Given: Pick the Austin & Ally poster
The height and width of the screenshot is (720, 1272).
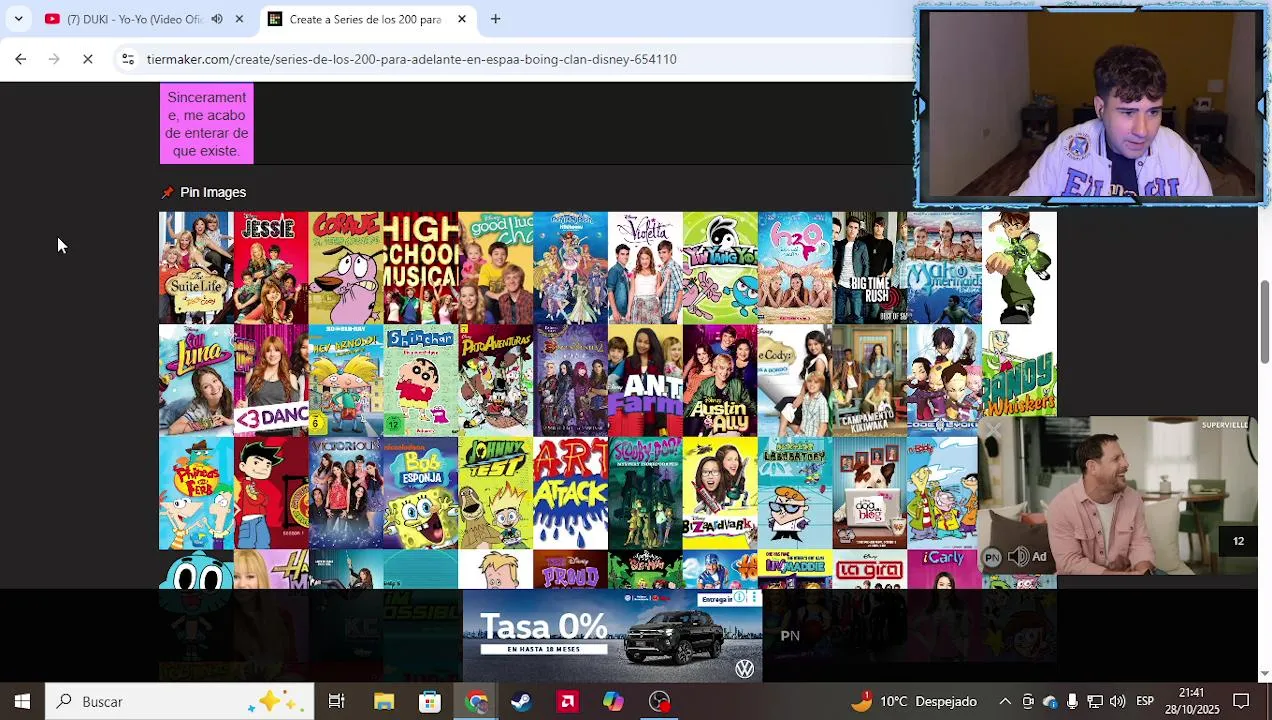Looking at the screenshot, I should click(x=720, y=380).
